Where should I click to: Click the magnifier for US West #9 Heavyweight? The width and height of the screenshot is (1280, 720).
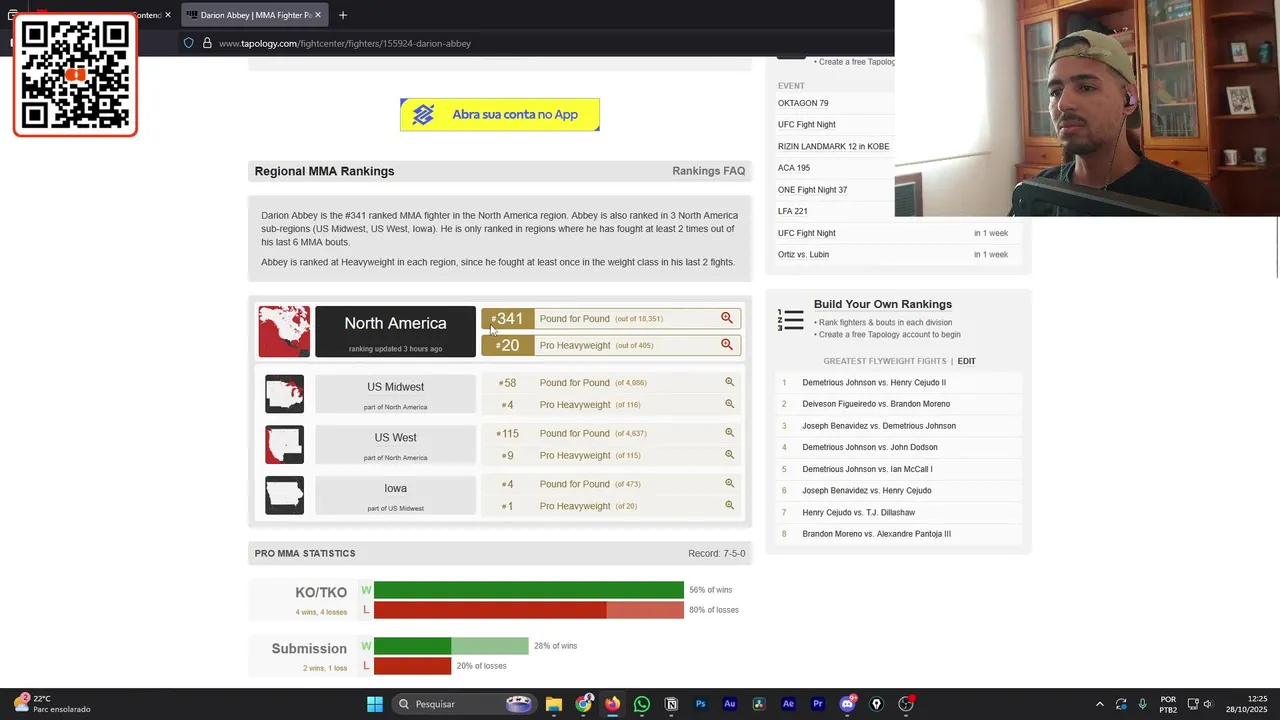pos(729,455)
